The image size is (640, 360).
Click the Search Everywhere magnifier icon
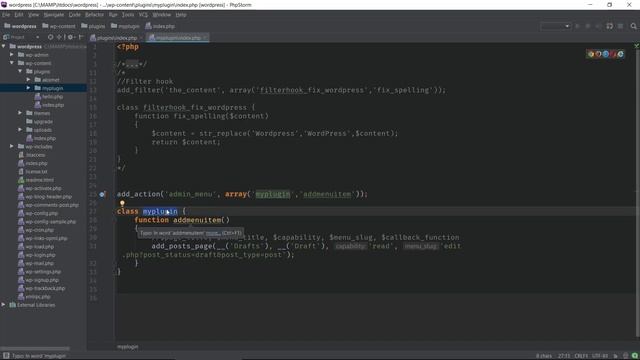[x=633, y=26]
